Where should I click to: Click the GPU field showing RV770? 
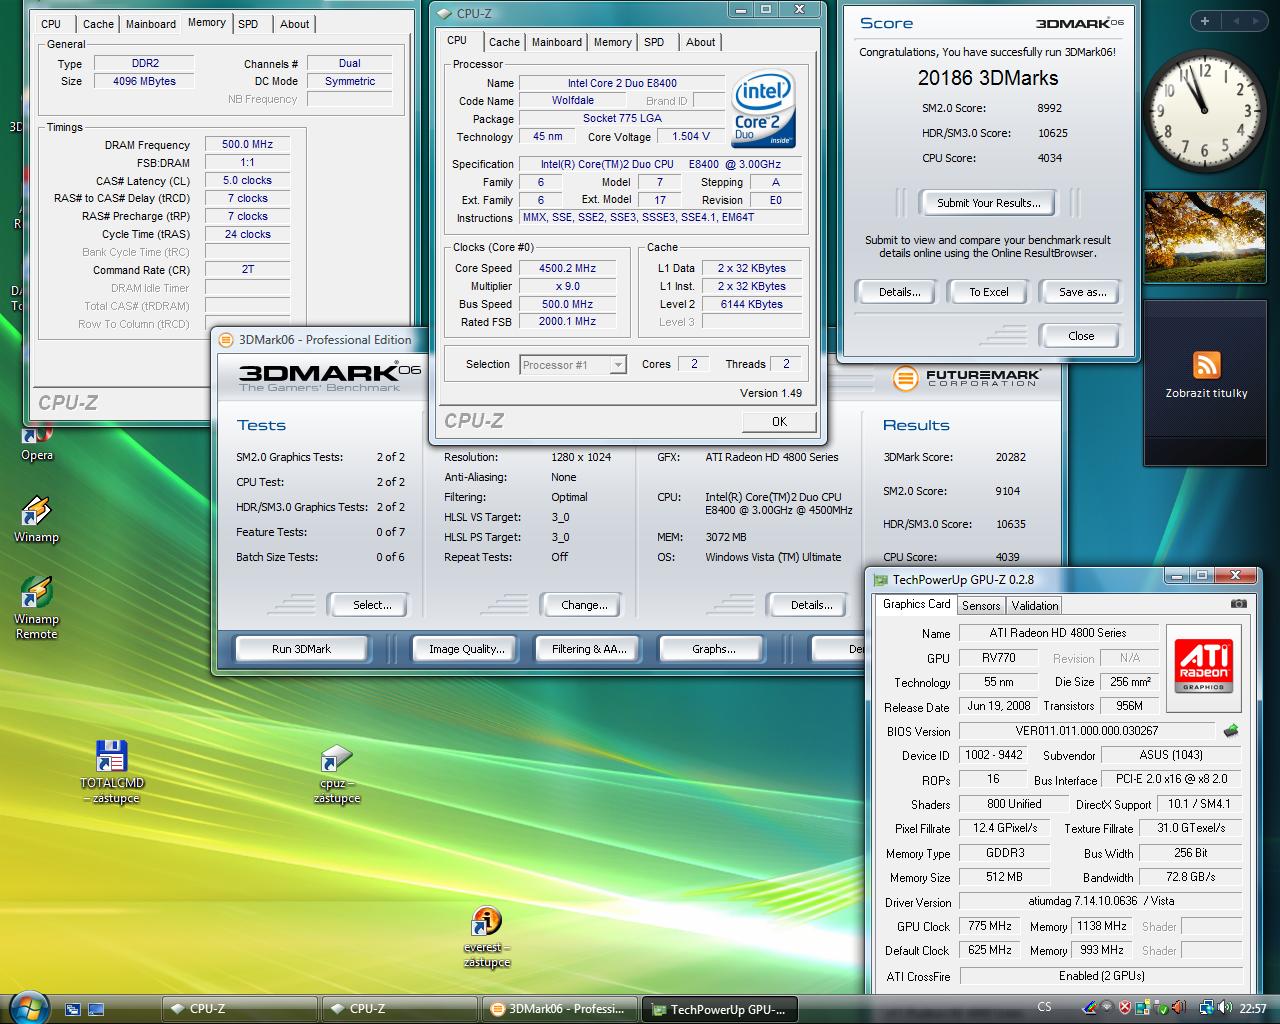(x=999, y=658)
